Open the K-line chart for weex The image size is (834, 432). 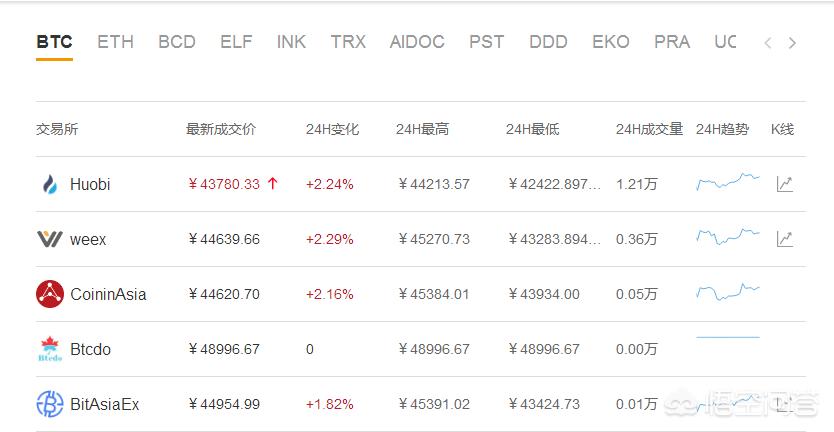tap(785, 239)
